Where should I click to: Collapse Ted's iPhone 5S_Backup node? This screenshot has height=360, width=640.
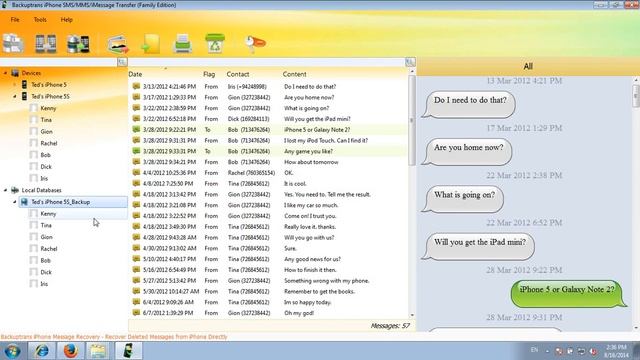[x=15, y=202]
